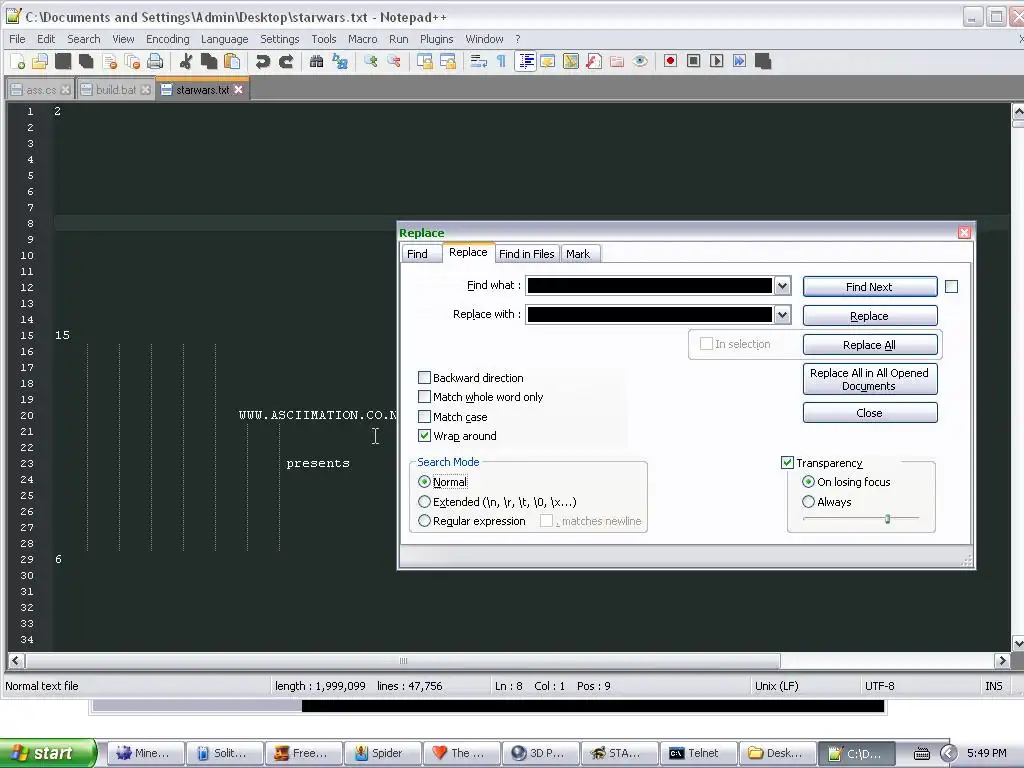Toggle the Indent guide toolbar icon
The height and width of the screenshot is (768, 1024).
[x=525, y=61]
